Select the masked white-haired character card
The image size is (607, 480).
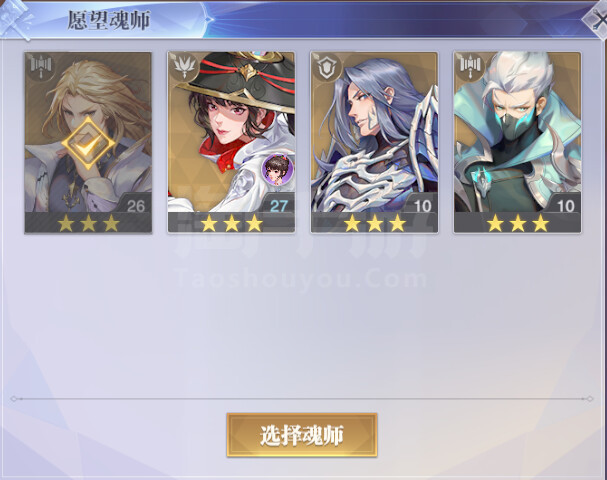(x=517, y=142)
